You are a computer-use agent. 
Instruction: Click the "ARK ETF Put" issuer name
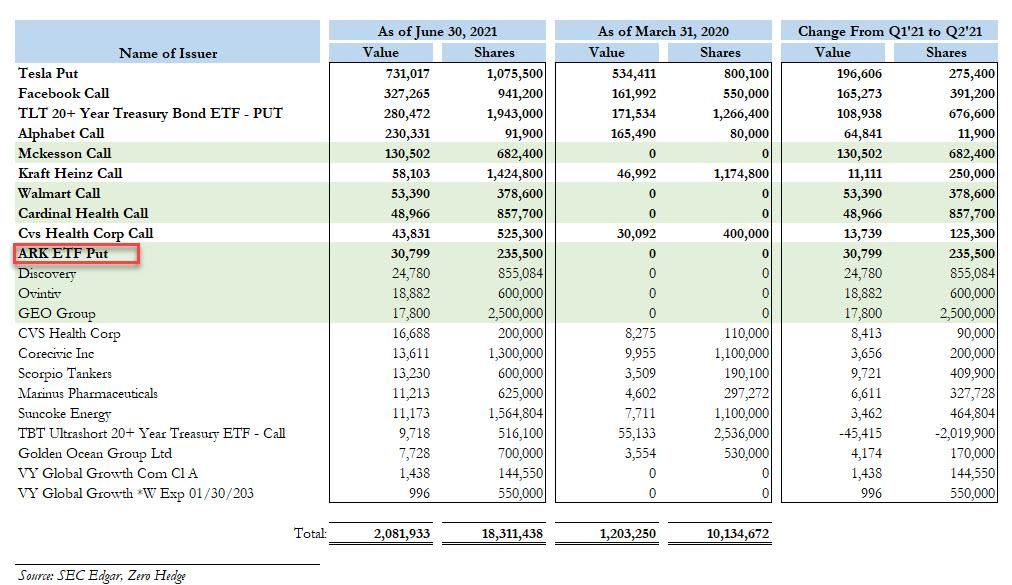pos(63,254)
